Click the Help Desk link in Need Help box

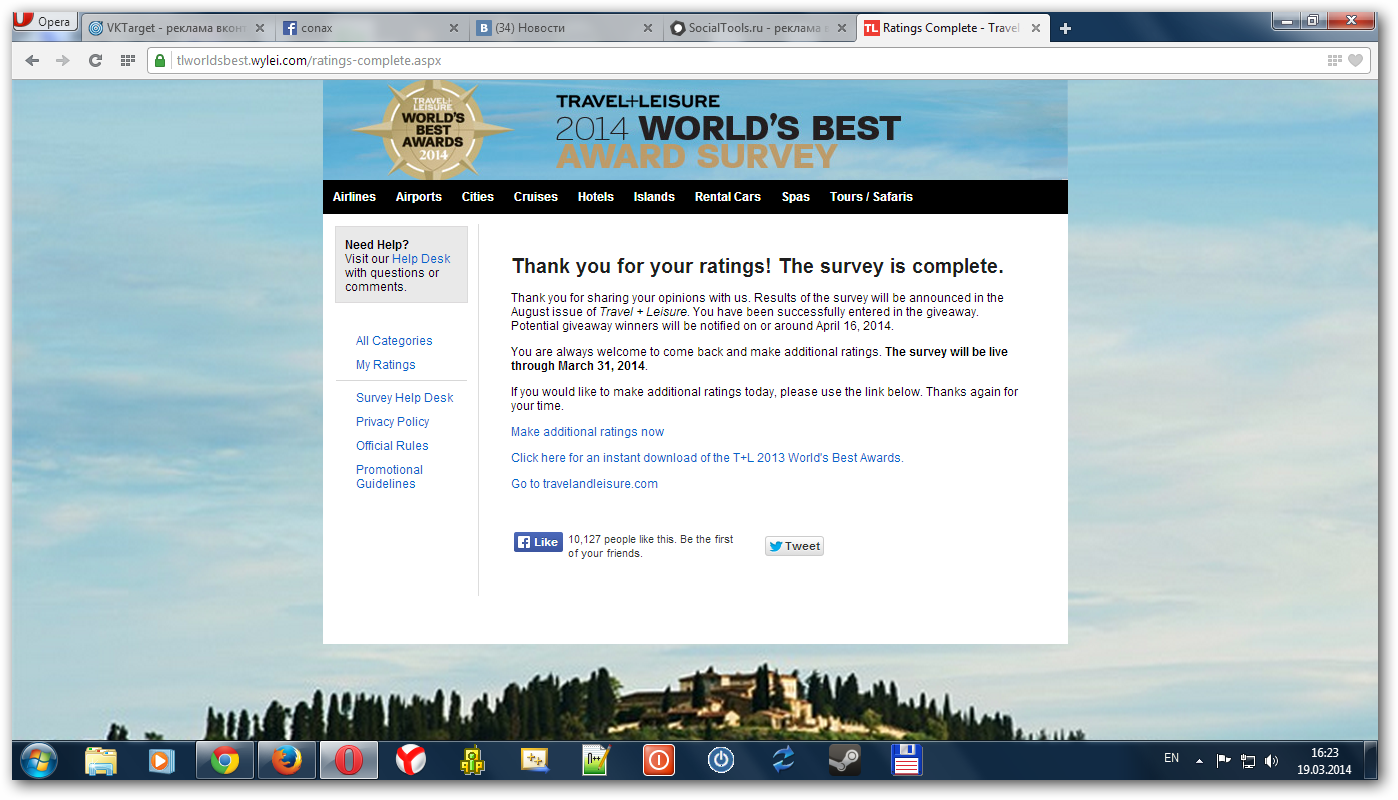pos(421,259)
